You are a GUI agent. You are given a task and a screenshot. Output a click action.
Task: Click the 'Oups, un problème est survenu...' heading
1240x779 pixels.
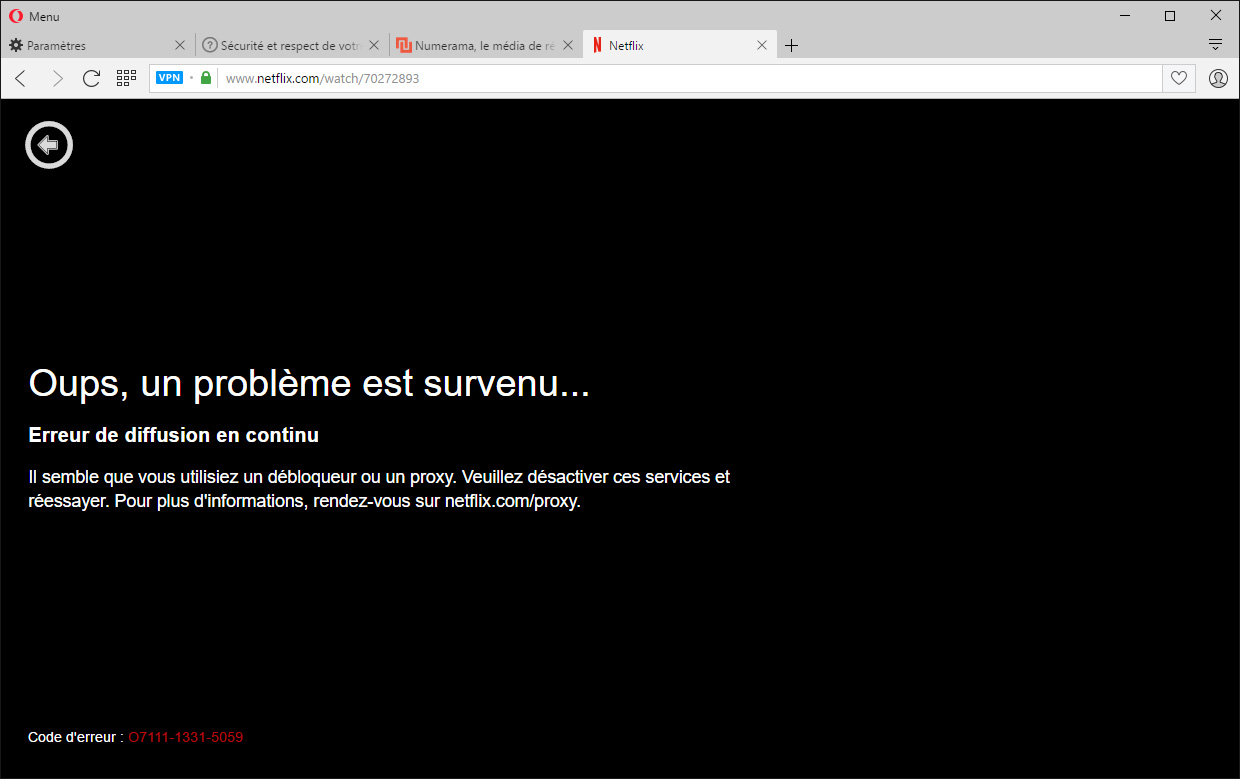[x=309, y=384]
